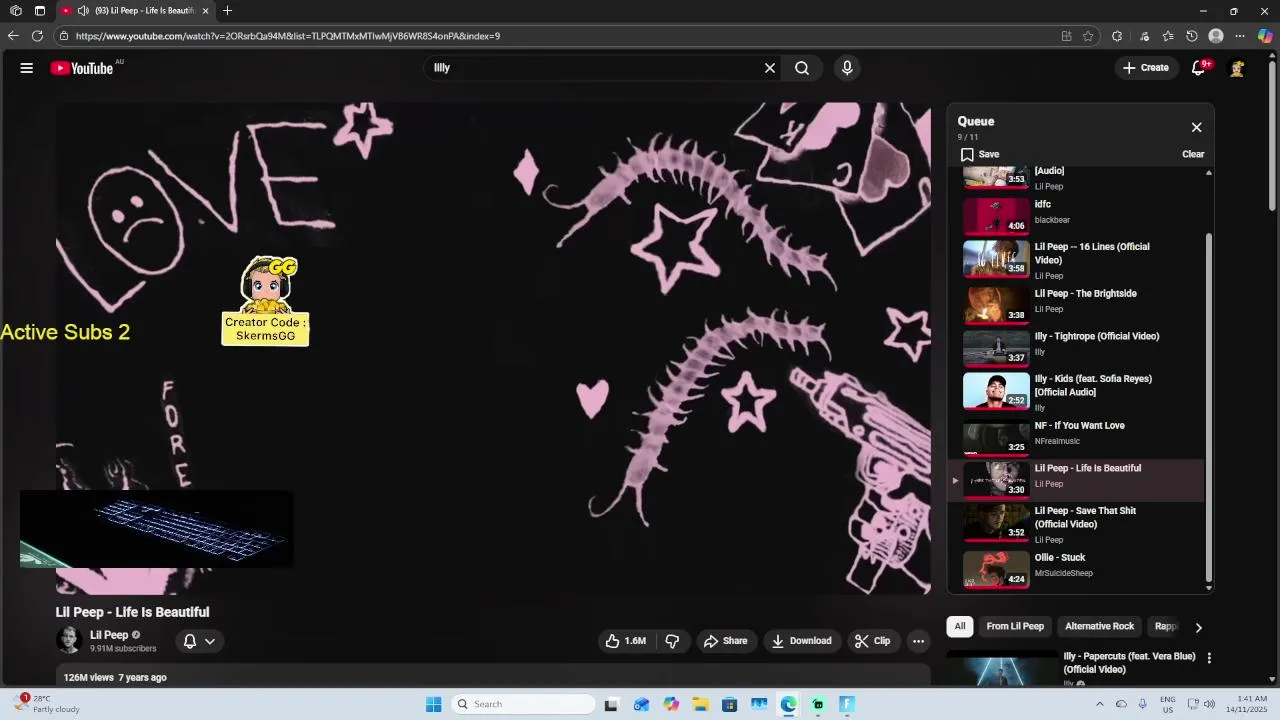Select the All filter chip
Screen dimensions: 1280x720
(x=960, y=626)
